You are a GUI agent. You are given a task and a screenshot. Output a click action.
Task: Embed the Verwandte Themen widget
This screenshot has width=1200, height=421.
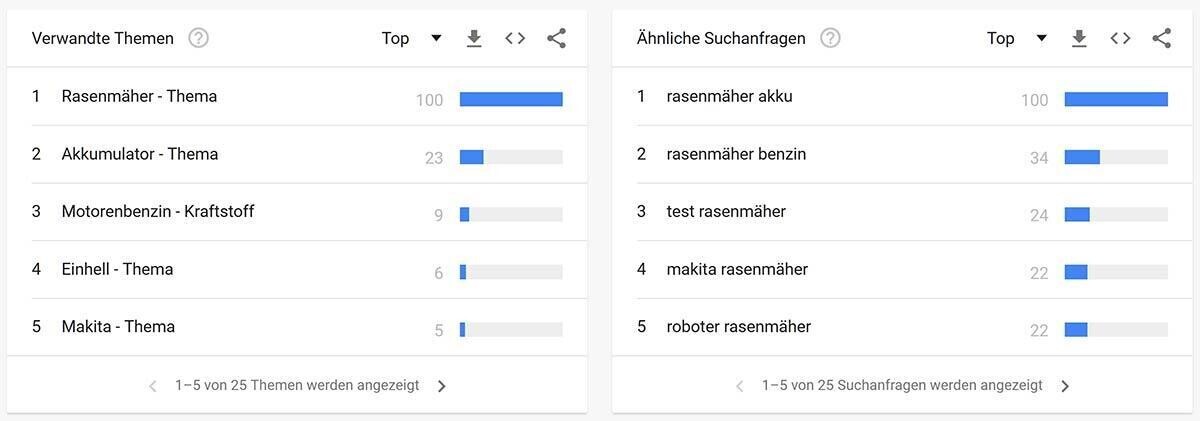(x=515, y=38)
